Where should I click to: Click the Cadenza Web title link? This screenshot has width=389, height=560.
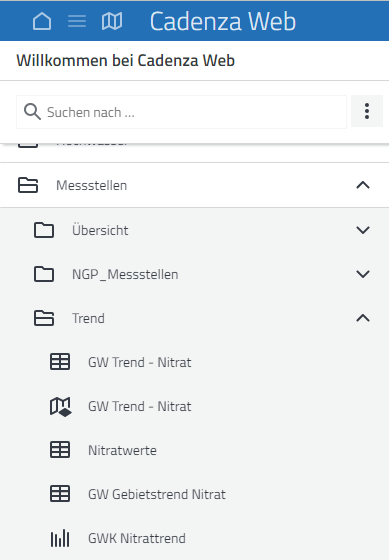pyautogui.click(x=223, y=21)
